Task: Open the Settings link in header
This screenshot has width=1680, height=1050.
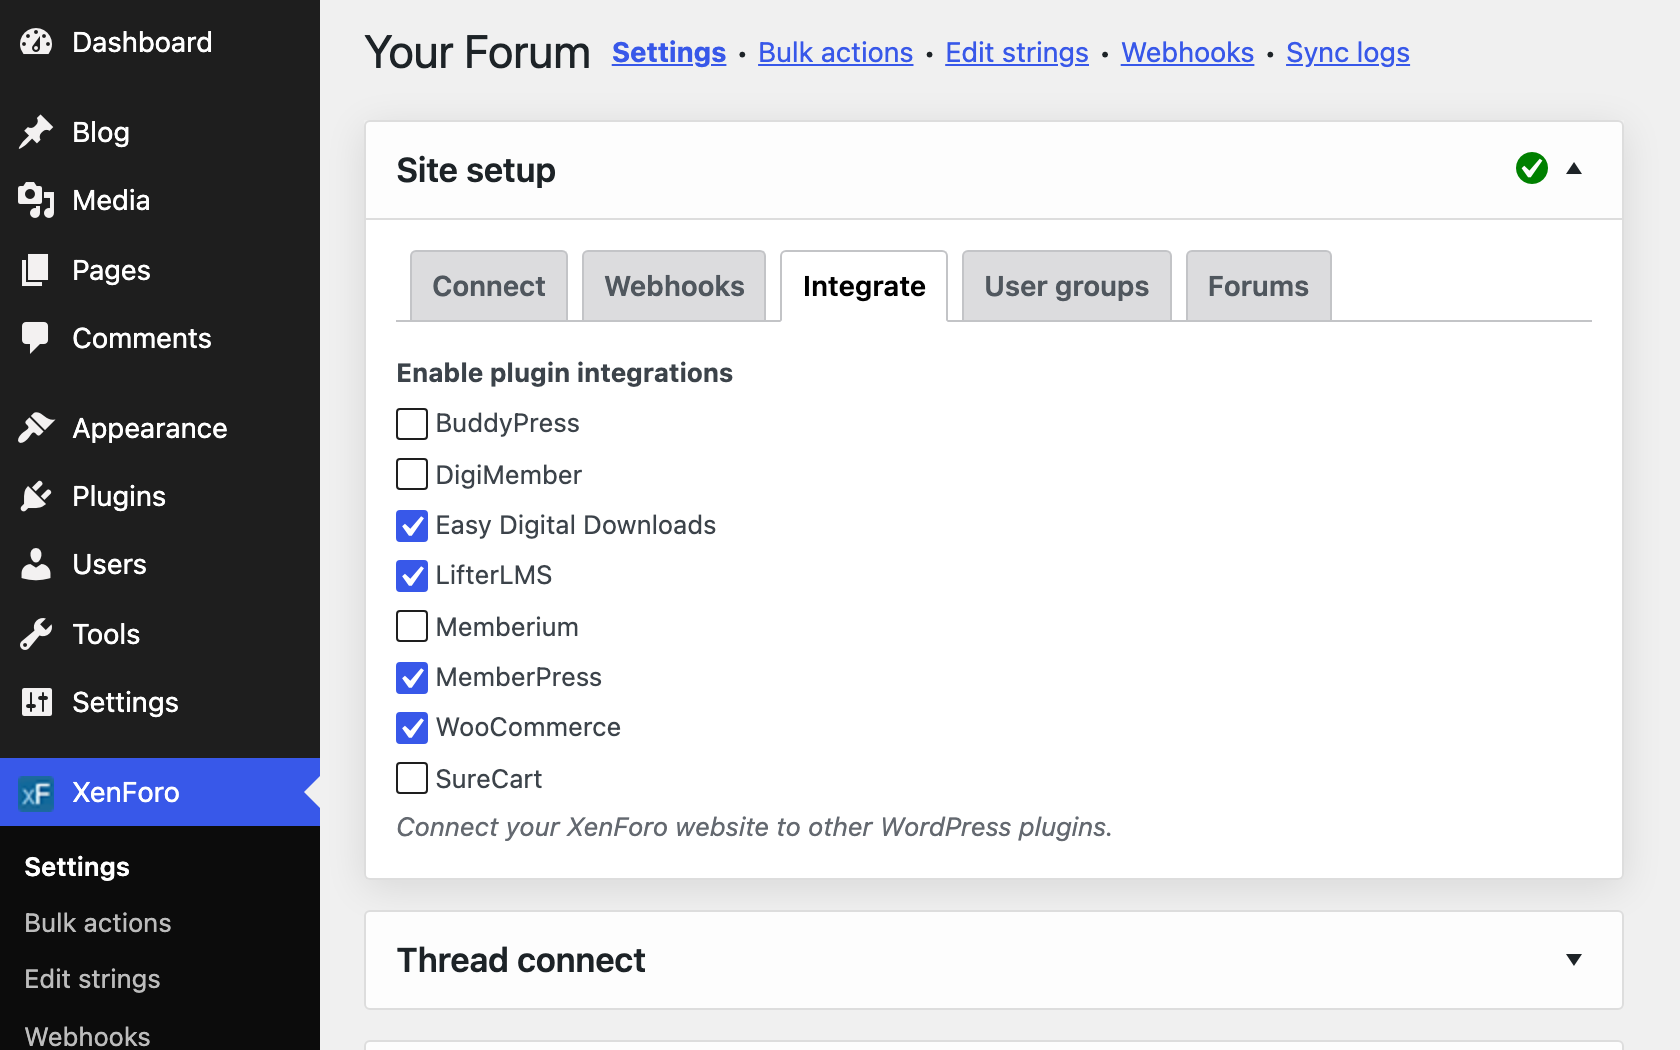Action: pos(669,52)
